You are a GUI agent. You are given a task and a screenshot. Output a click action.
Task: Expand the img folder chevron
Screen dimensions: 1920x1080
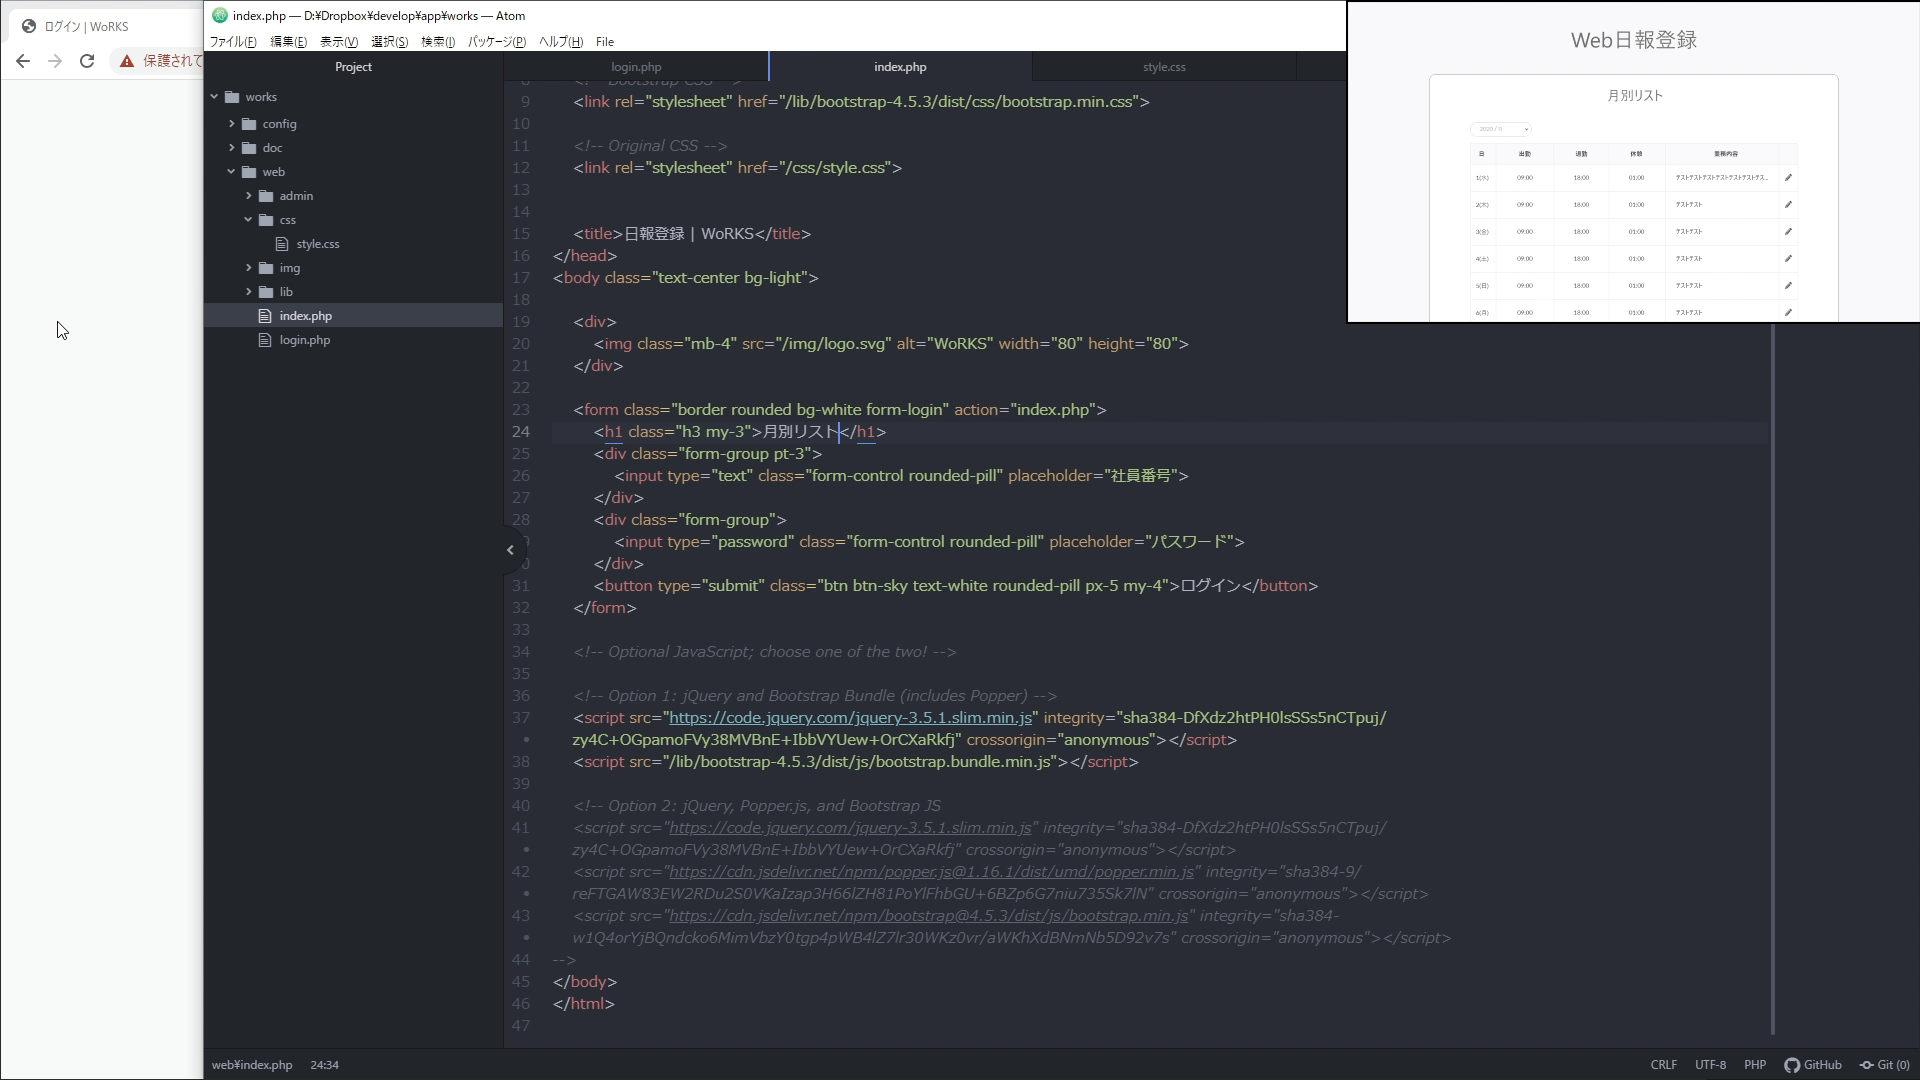pyautogui.click(x=249, y=268)
